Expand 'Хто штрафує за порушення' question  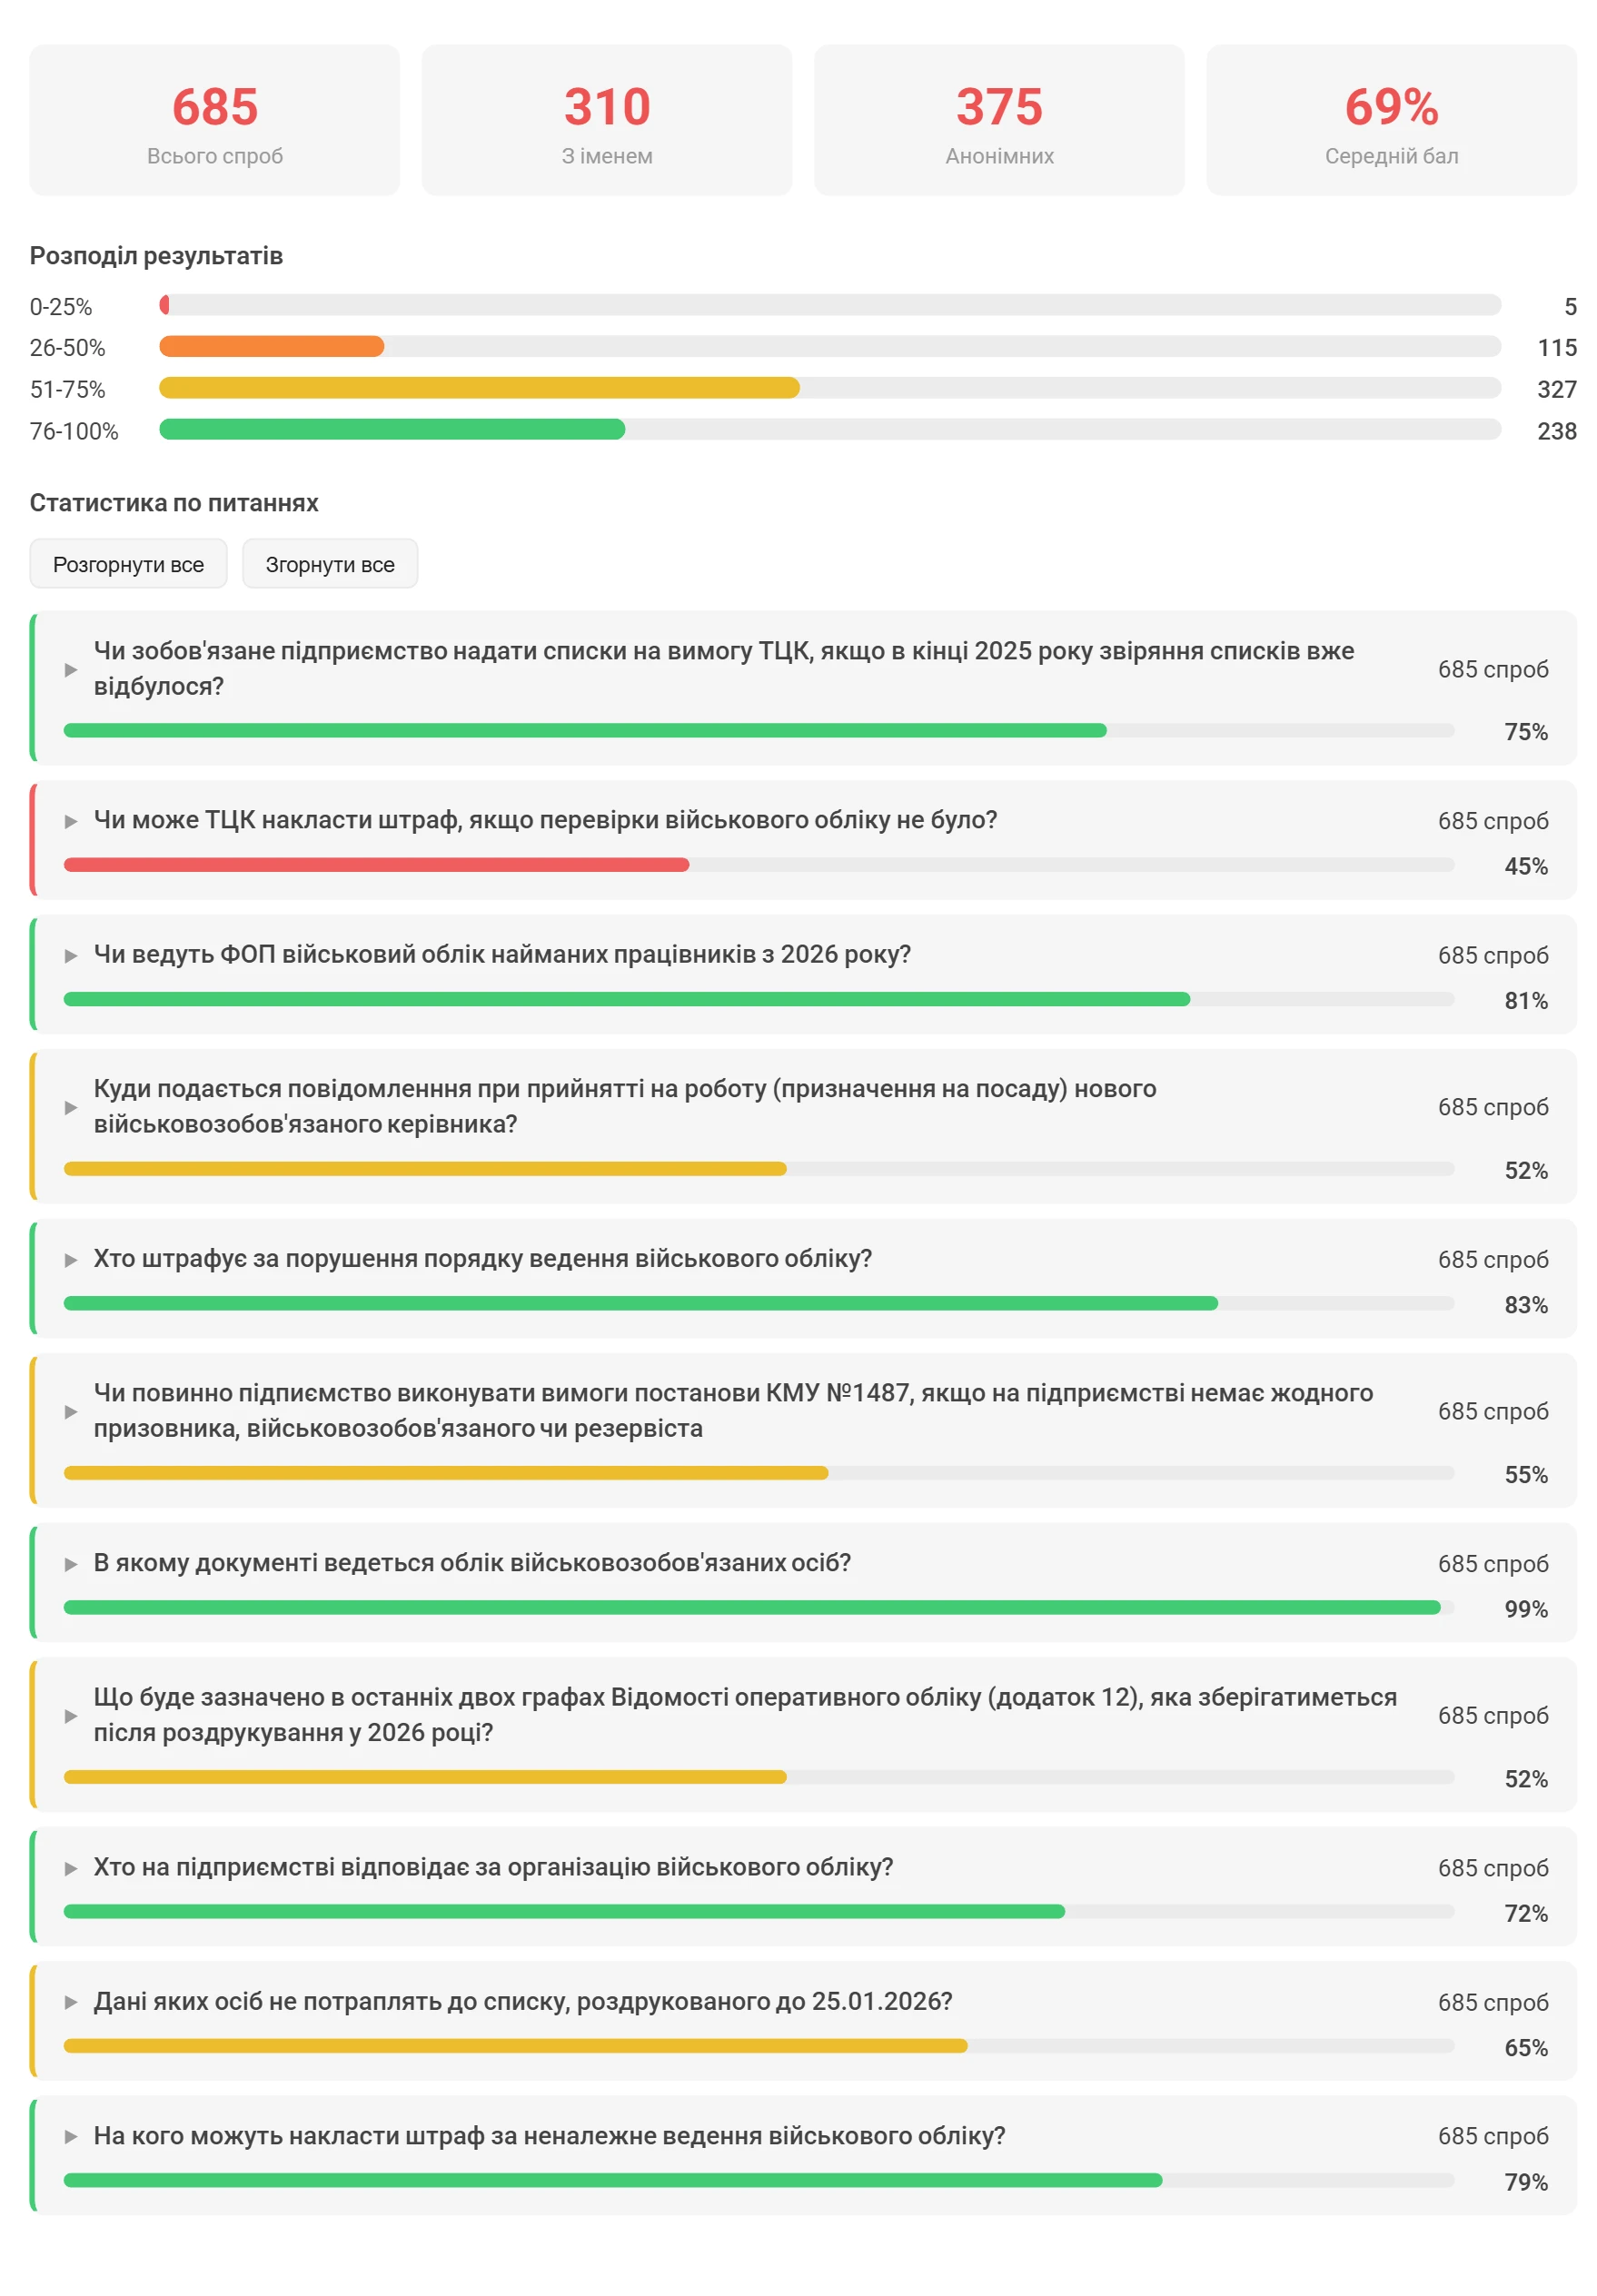click(482, 1258)
